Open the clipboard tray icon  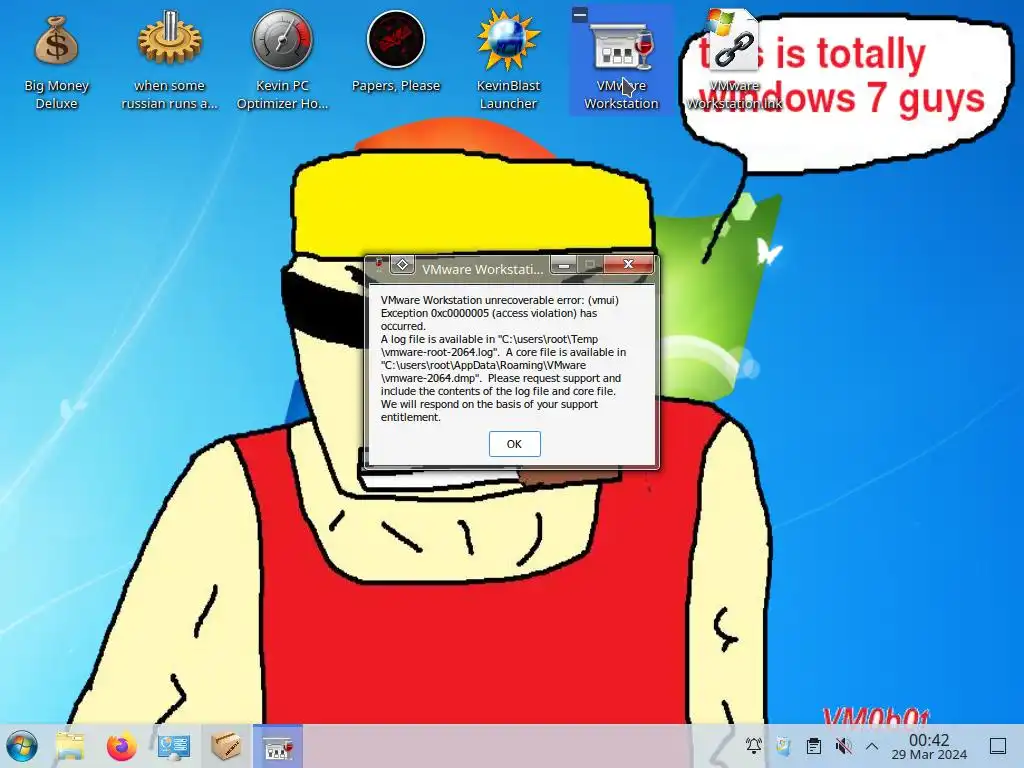[x=814, y=745]
